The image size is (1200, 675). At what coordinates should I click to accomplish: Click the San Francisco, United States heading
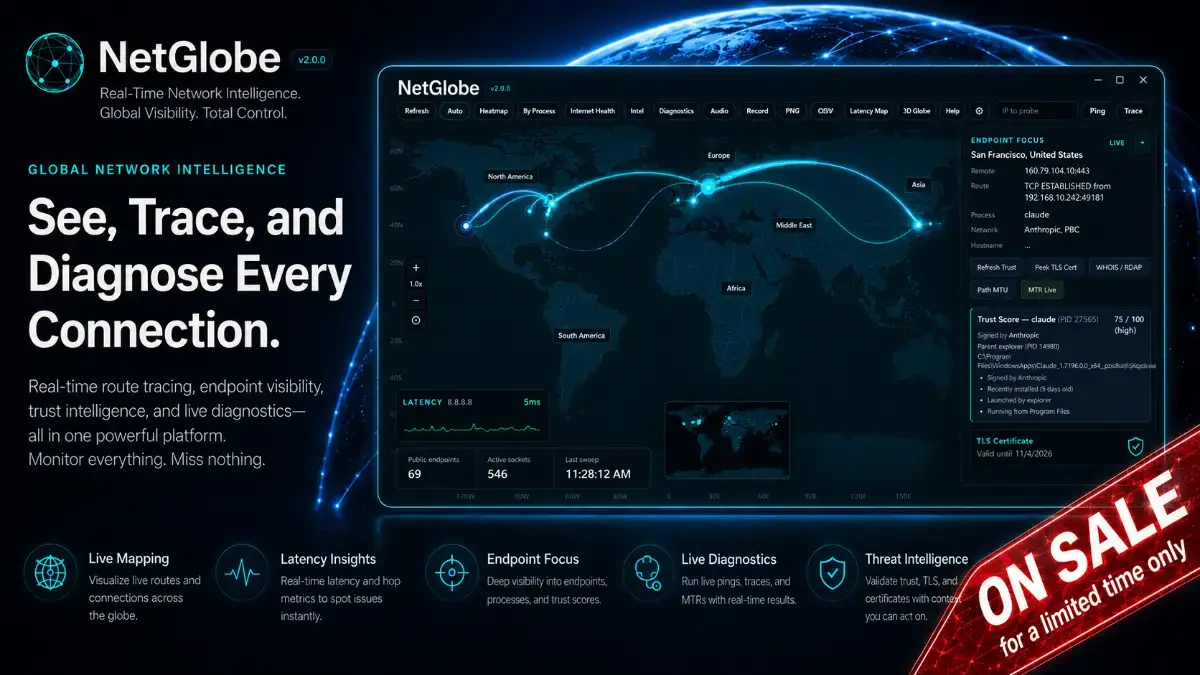(1027, 155)
